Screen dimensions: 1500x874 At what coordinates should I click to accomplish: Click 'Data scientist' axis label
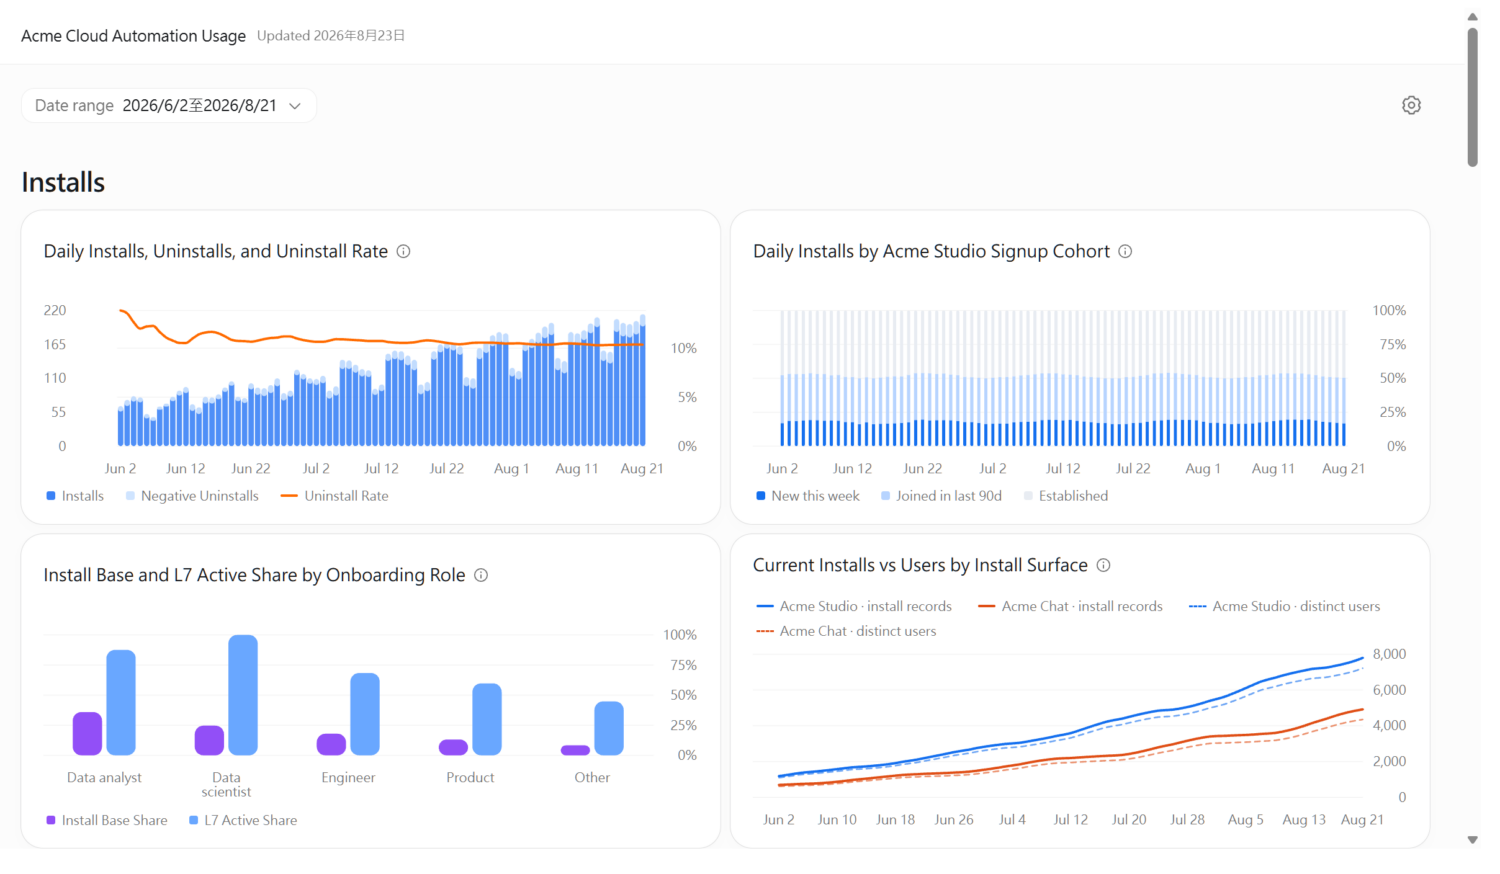pyautogui.click(x=226, y=785)
